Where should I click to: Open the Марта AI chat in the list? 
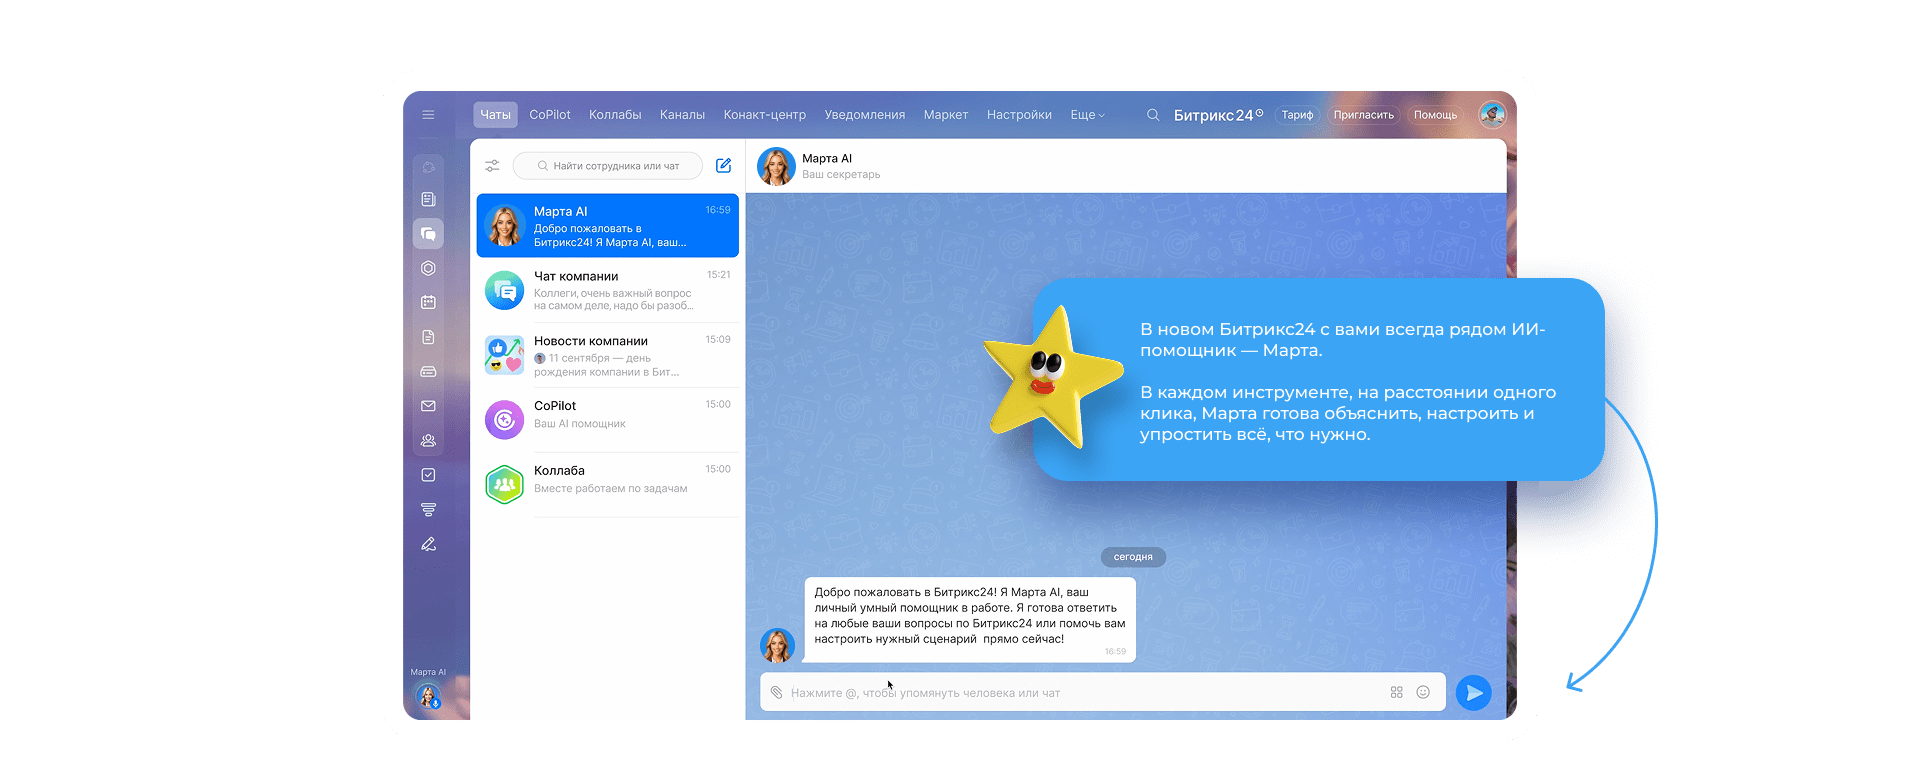pyautogui.click(x=608, y=226)
